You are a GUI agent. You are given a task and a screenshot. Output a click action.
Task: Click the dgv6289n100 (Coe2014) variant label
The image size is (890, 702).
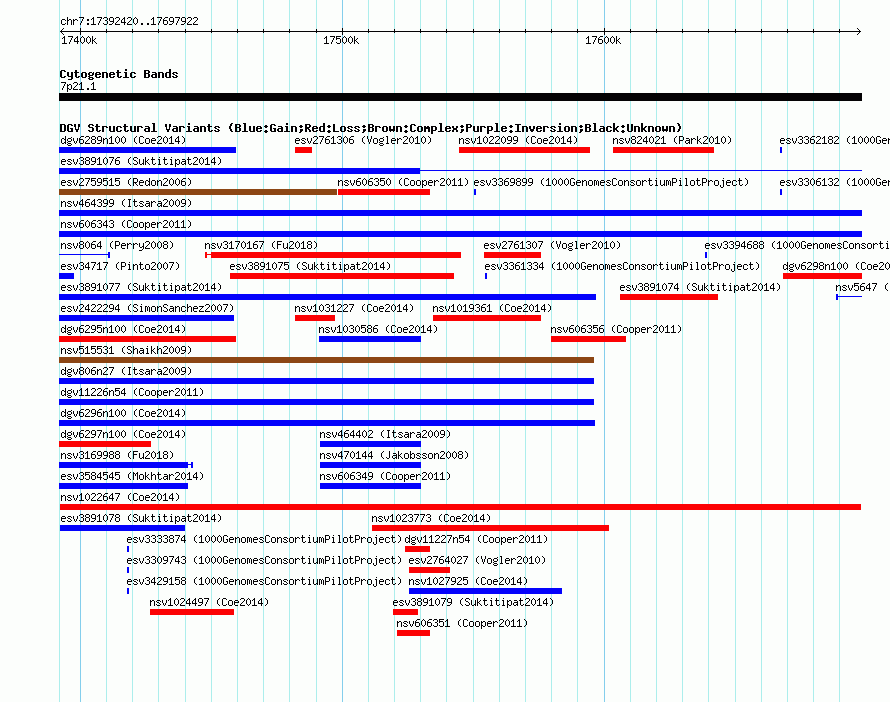(x=123, y=140)
